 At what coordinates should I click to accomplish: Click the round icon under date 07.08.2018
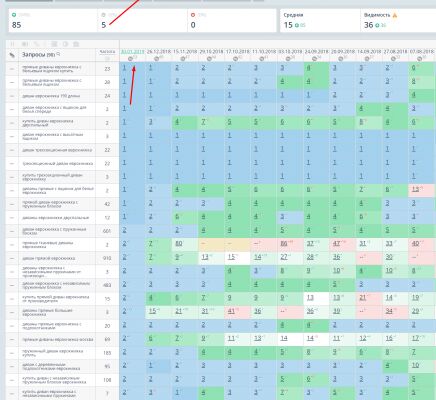coord(420,59)
